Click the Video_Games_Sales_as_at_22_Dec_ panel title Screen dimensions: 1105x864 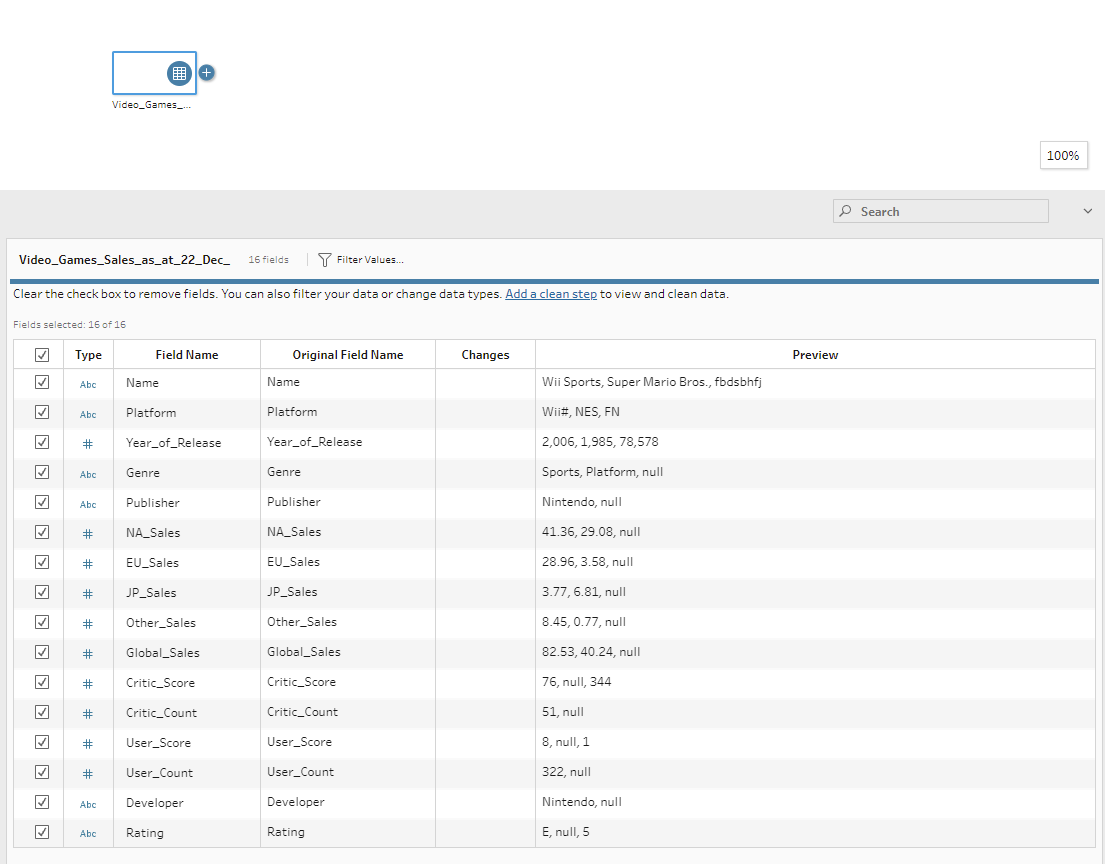point(125,259)
